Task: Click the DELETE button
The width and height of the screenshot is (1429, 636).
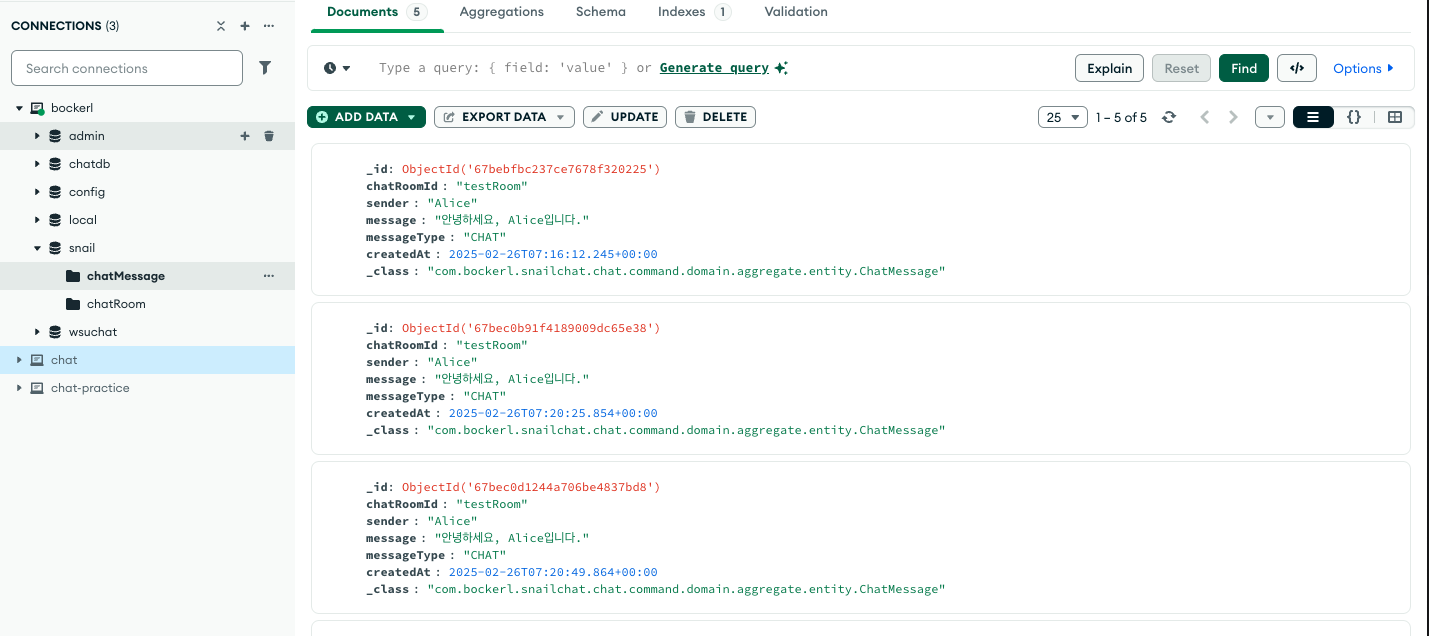Action: click(716, 117)
